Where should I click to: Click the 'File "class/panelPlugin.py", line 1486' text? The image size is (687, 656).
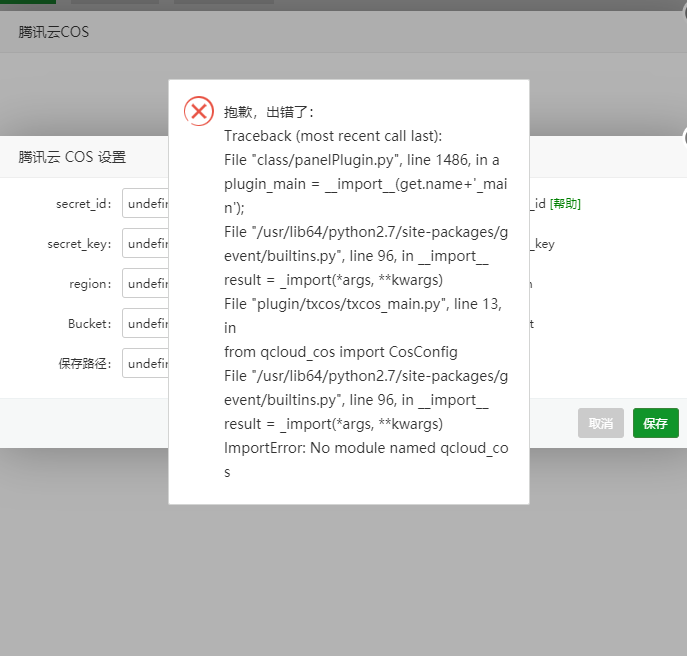tap(346, 160)
